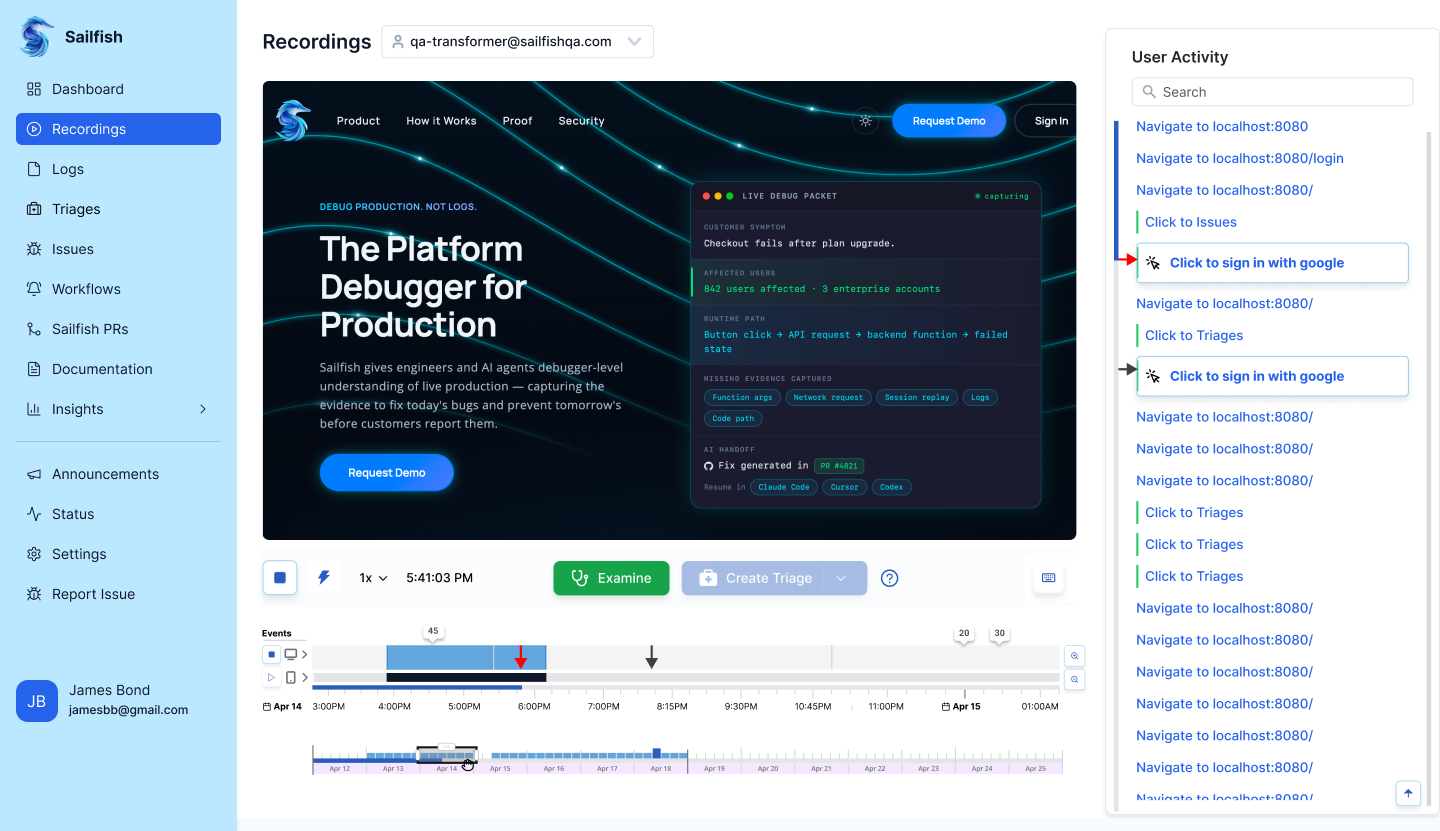Go to Logs in the sidebar

coord(118,169)
